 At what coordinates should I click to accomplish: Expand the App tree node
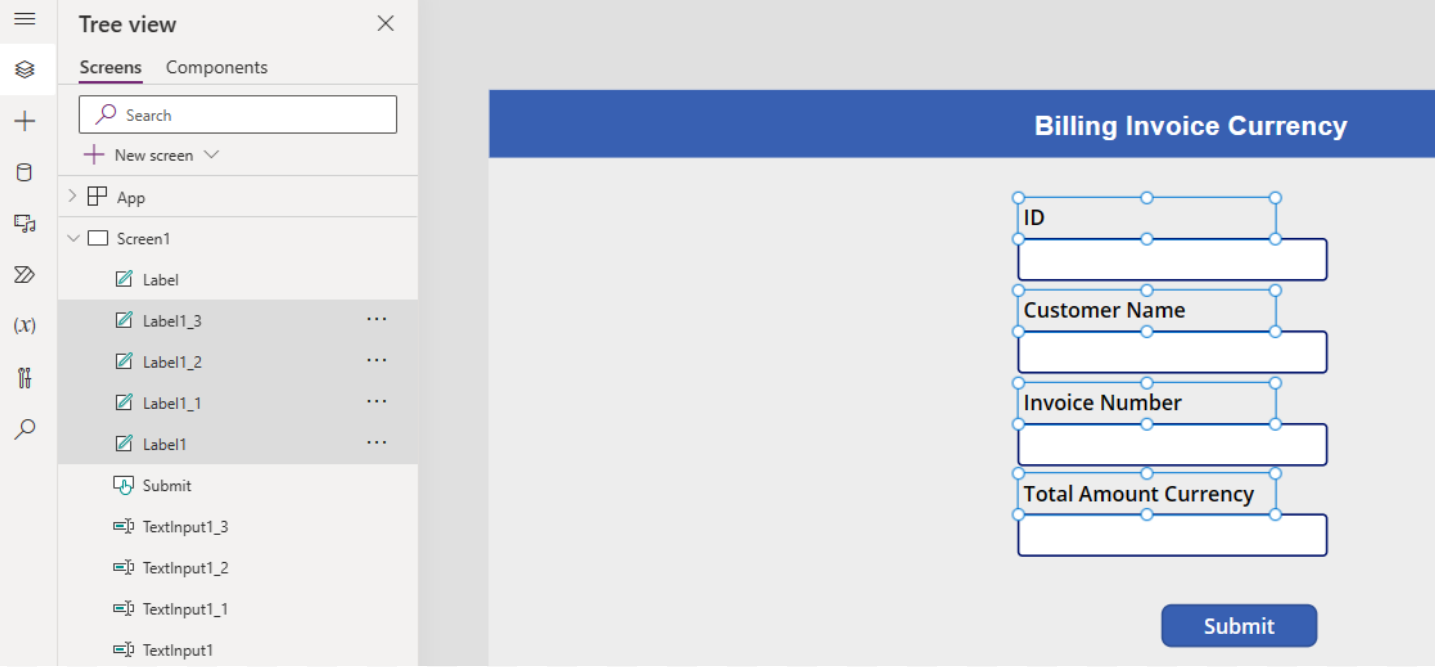coord(72,197)
